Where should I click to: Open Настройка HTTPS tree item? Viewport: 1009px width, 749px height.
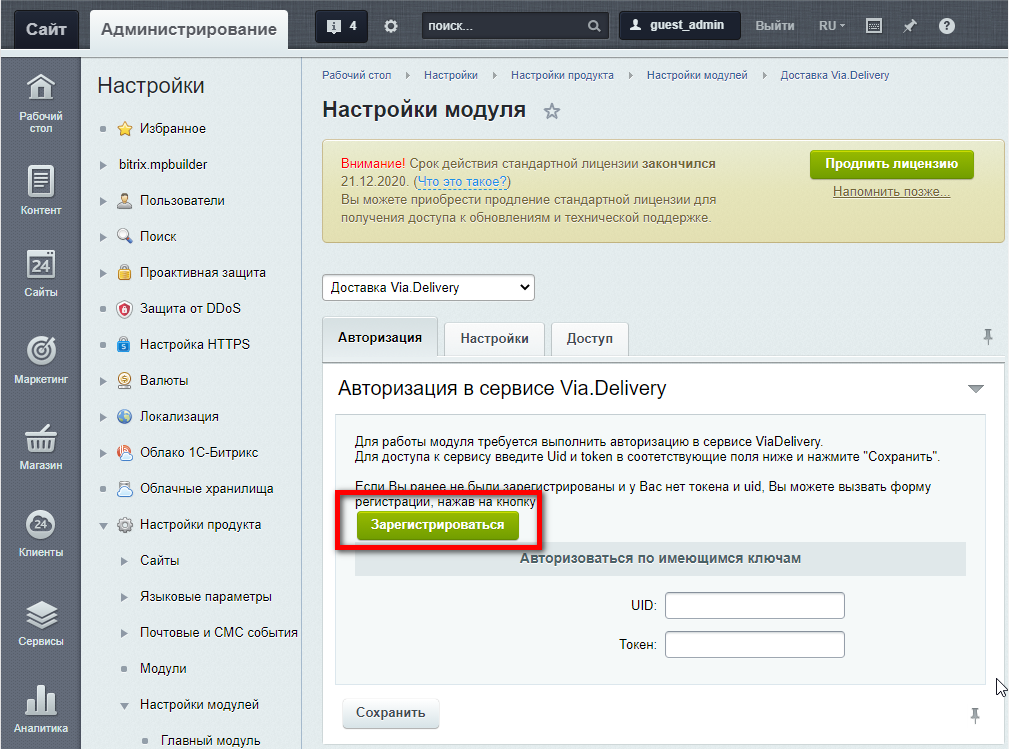[x=195, y=345]
